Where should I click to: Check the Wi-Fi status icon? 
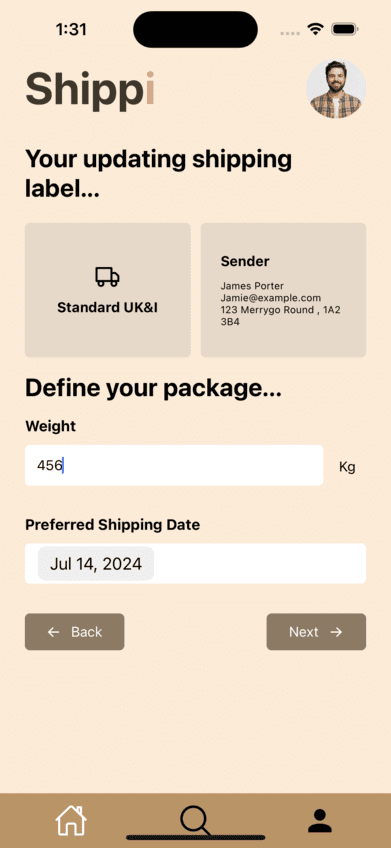[315, 29]
